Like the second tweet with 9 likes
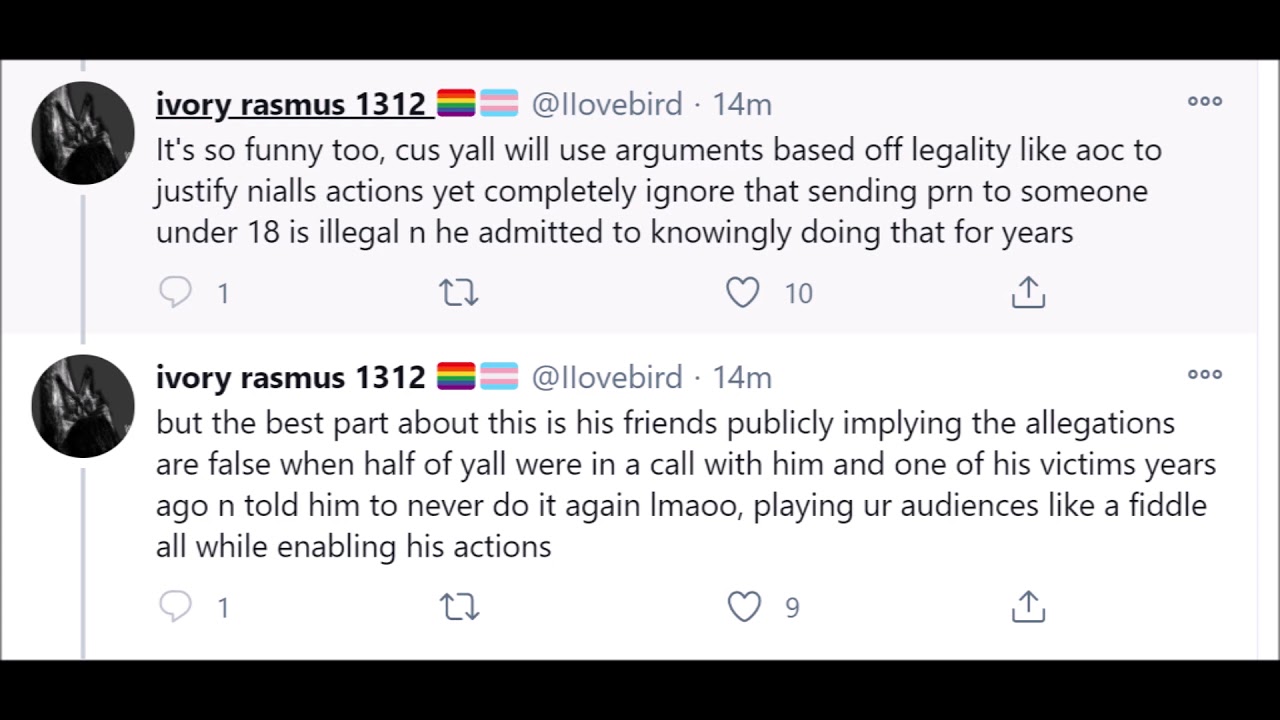The height and width of the screenshot is (720, 1280). pos(744,606)
